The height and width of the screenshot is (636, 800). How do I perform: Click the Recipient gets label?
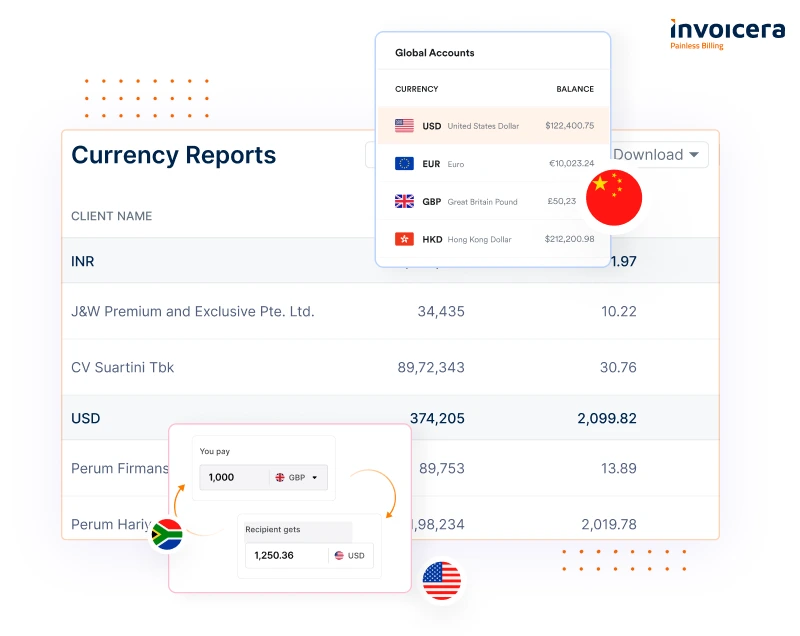[x=272, y=529]
